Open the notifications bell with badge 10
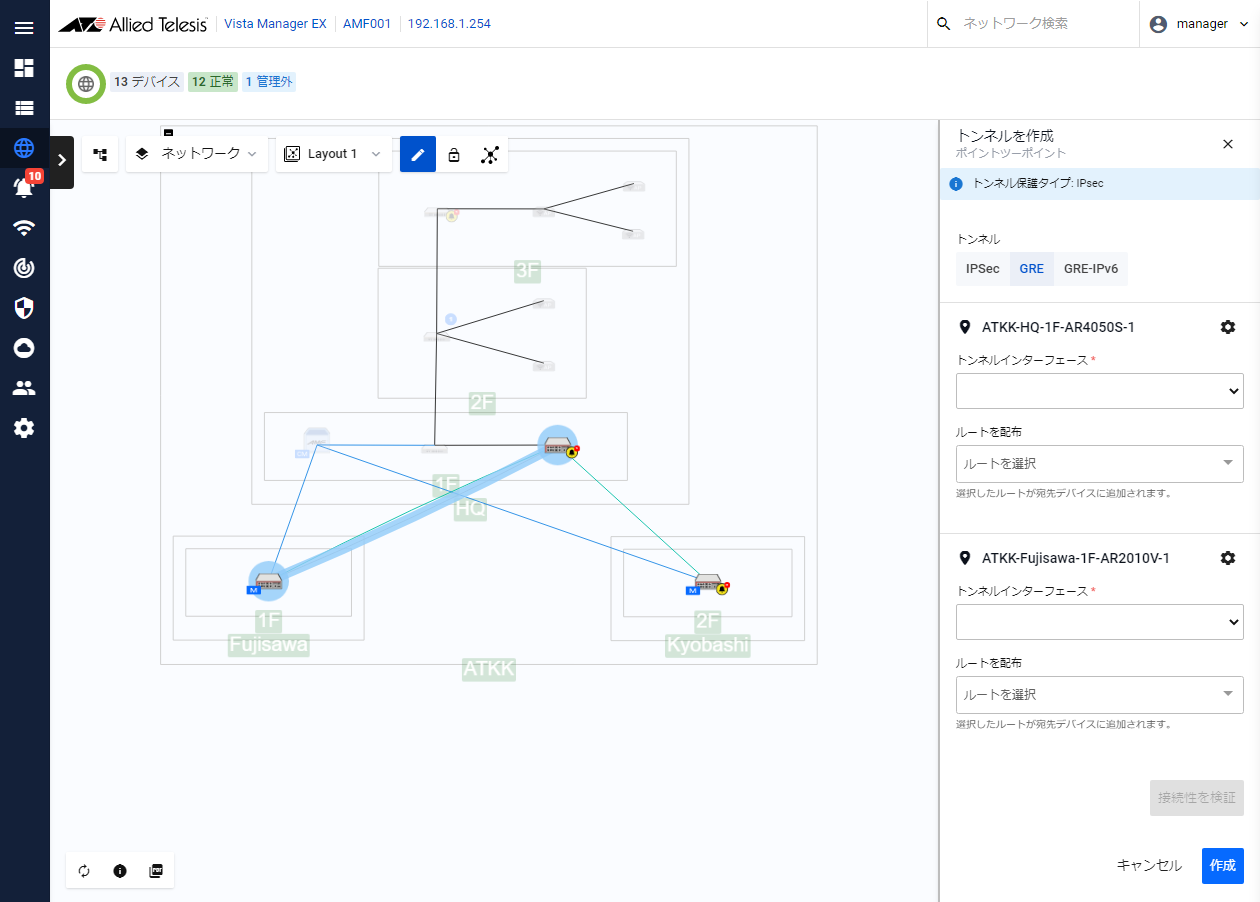Viewport: 1260px width, 902px height. click(x=24, y=187)
